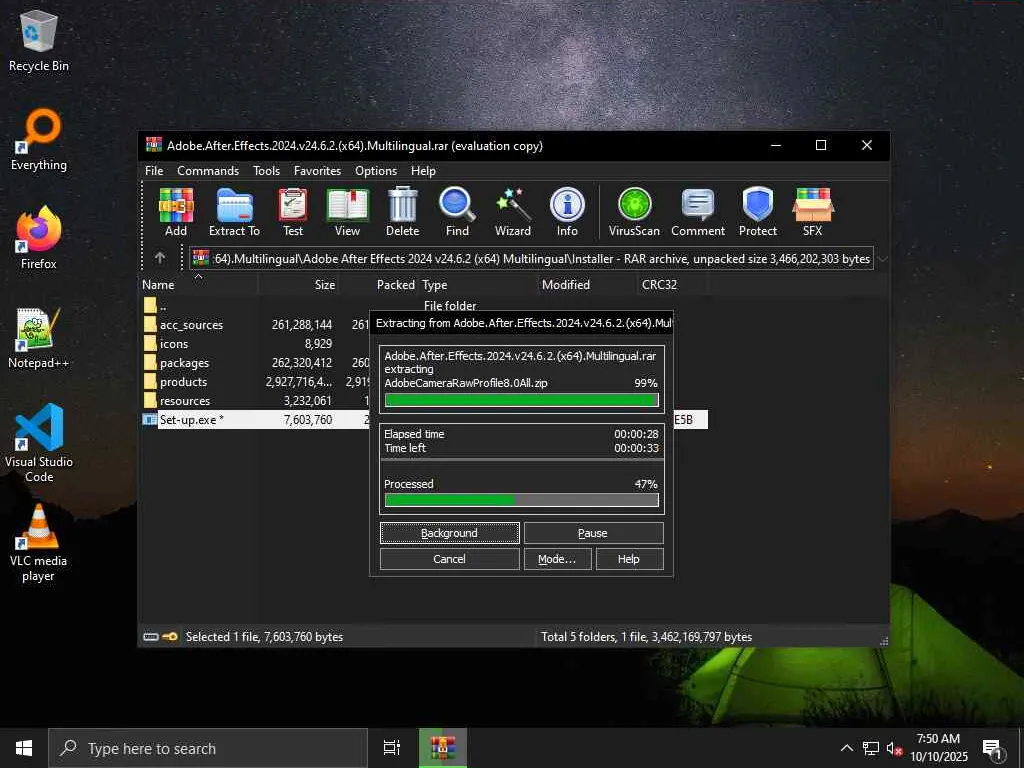Go up one folder level arrow
The height and width of the screenshot is (768, 1024).
pos(160,259)
